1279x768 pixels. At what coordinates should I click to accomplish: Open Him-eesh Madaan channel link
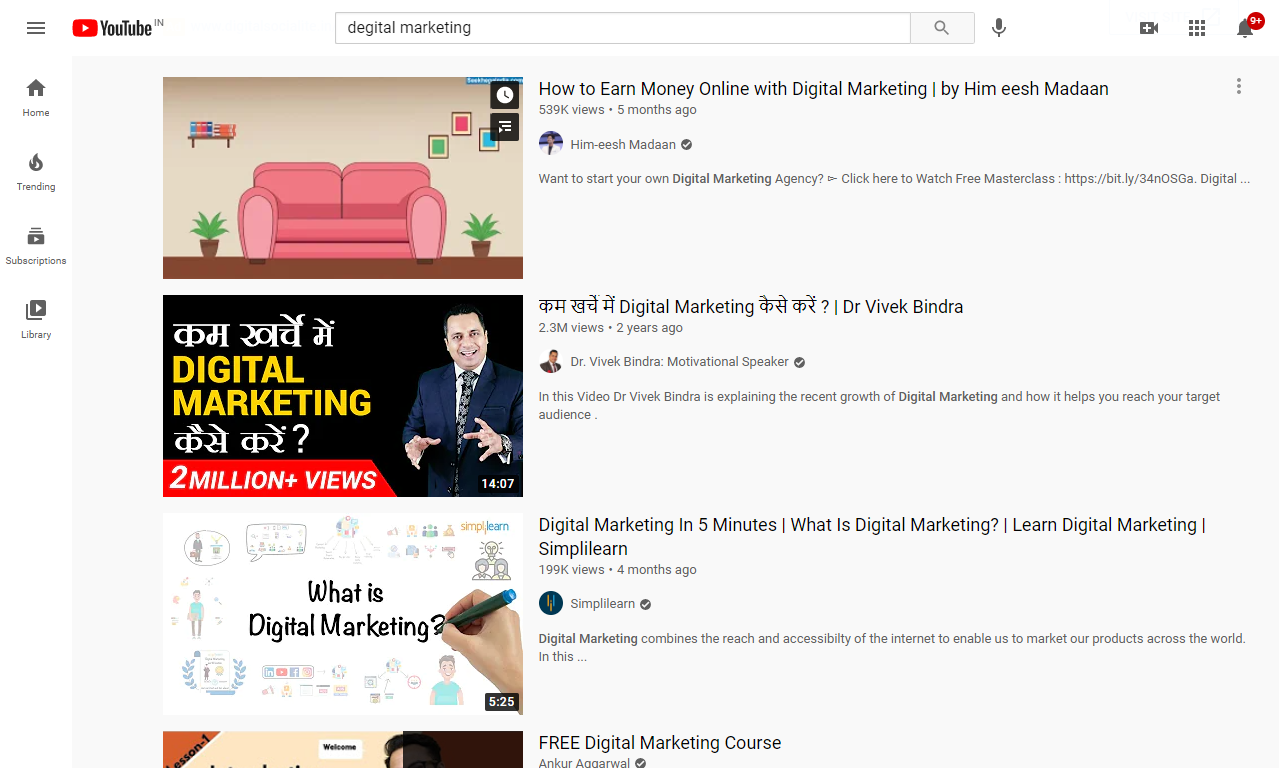pos(623,144)
